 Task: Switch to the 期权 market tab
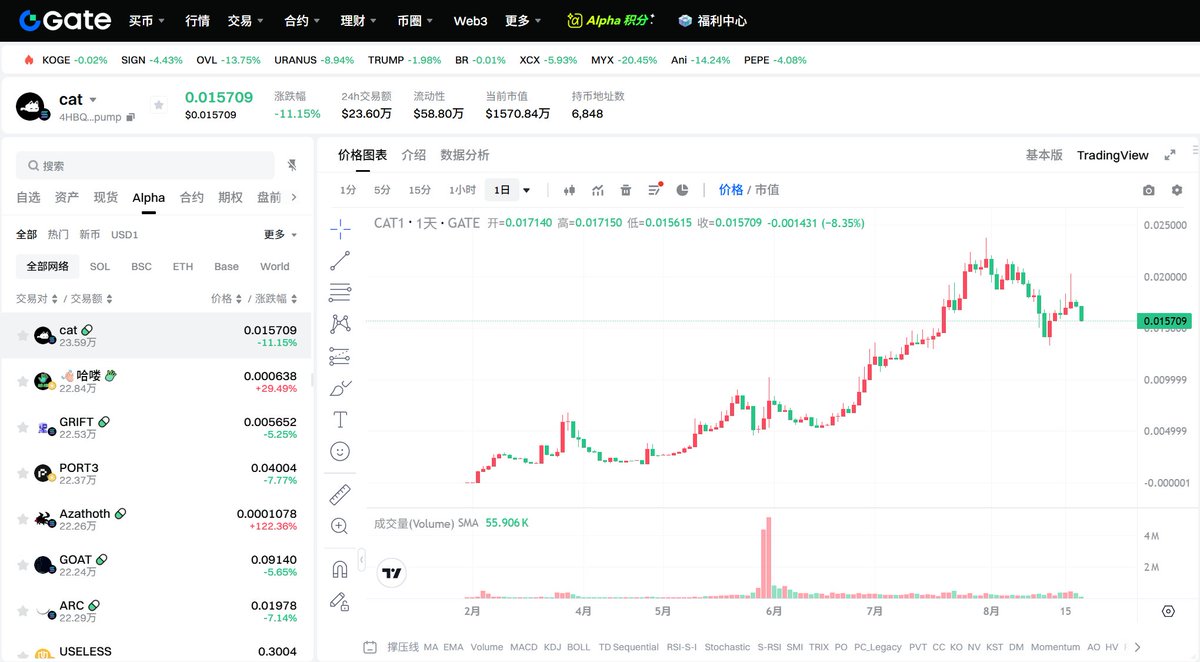(x=231, y=197)
